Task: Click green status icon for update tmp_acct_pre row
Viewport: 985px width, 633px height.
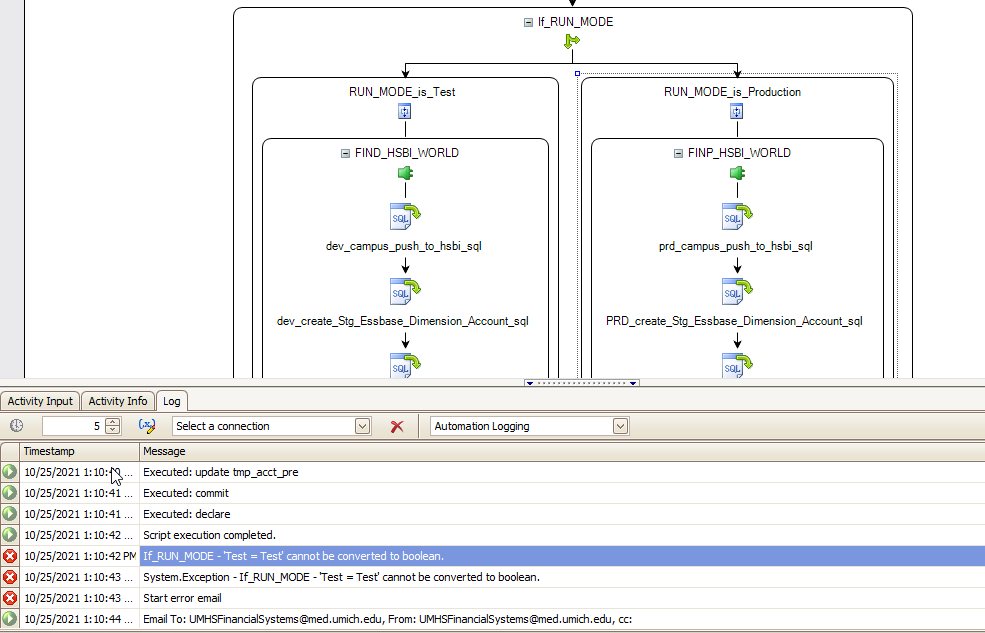Action: (x=9, y=472)
